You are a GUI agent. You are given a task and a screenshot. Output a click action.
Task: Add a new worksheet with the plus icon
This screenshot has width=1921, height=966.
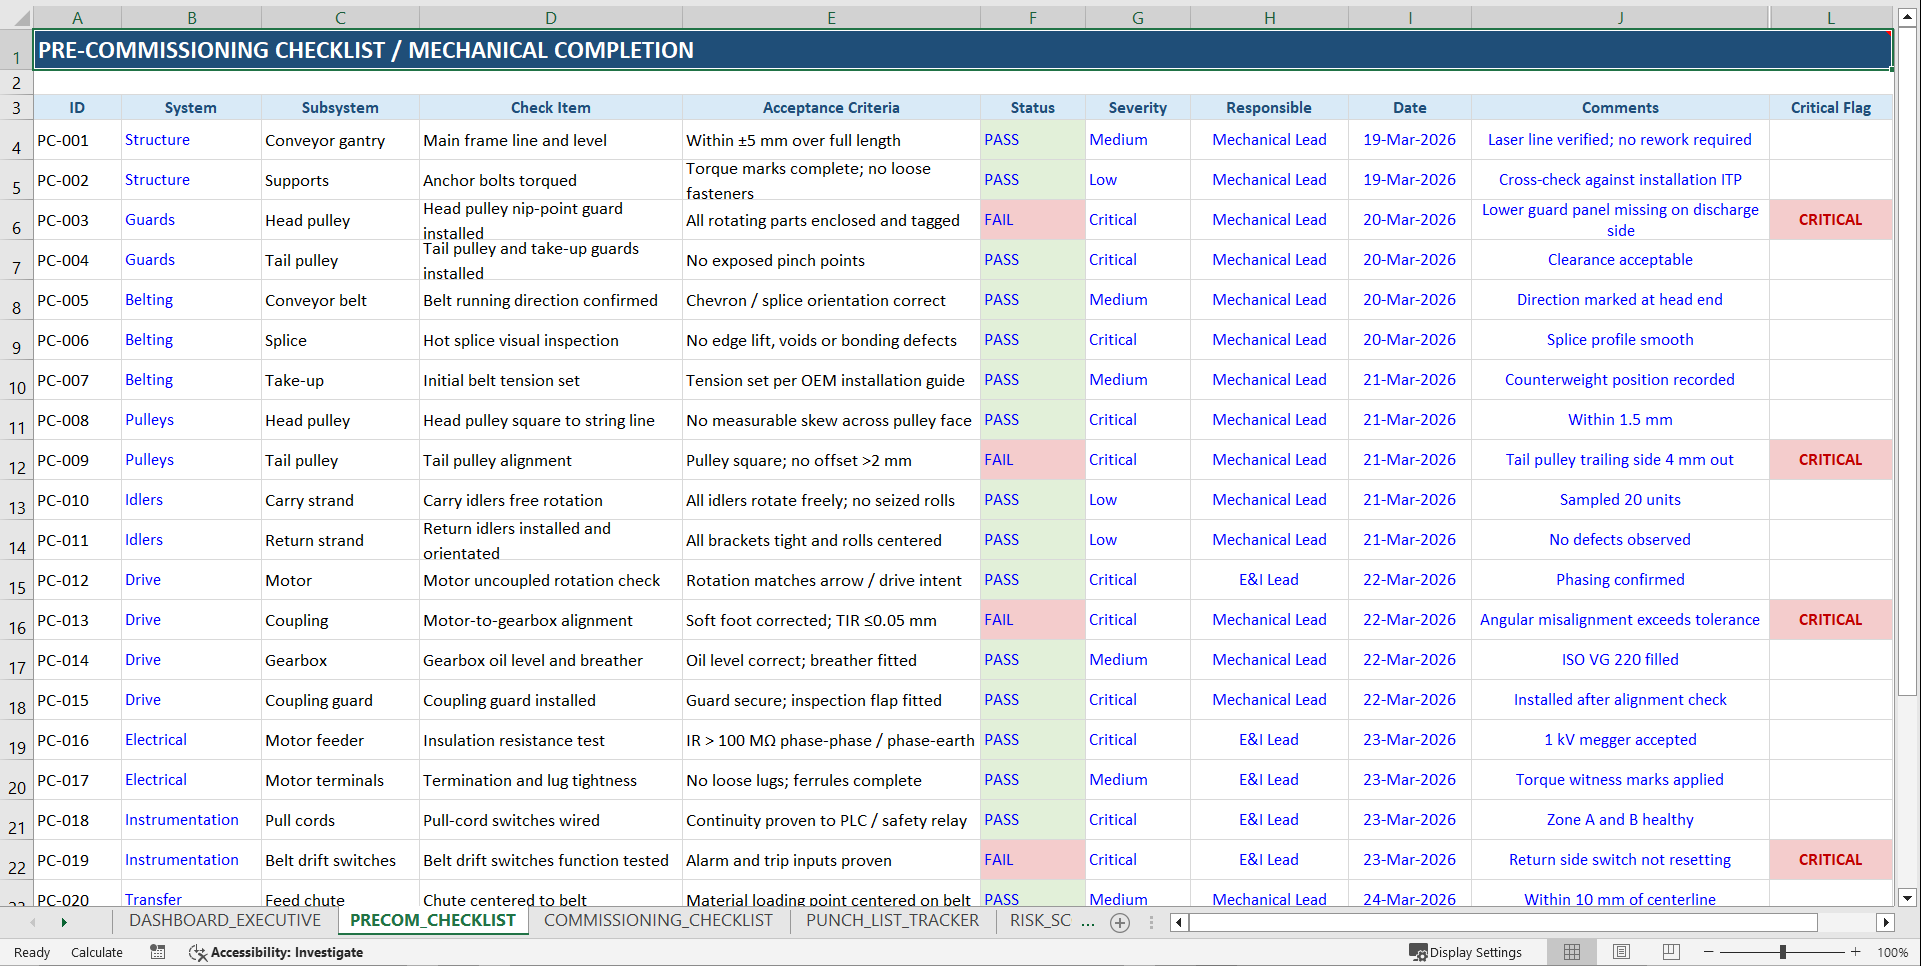coord(1120,921)
